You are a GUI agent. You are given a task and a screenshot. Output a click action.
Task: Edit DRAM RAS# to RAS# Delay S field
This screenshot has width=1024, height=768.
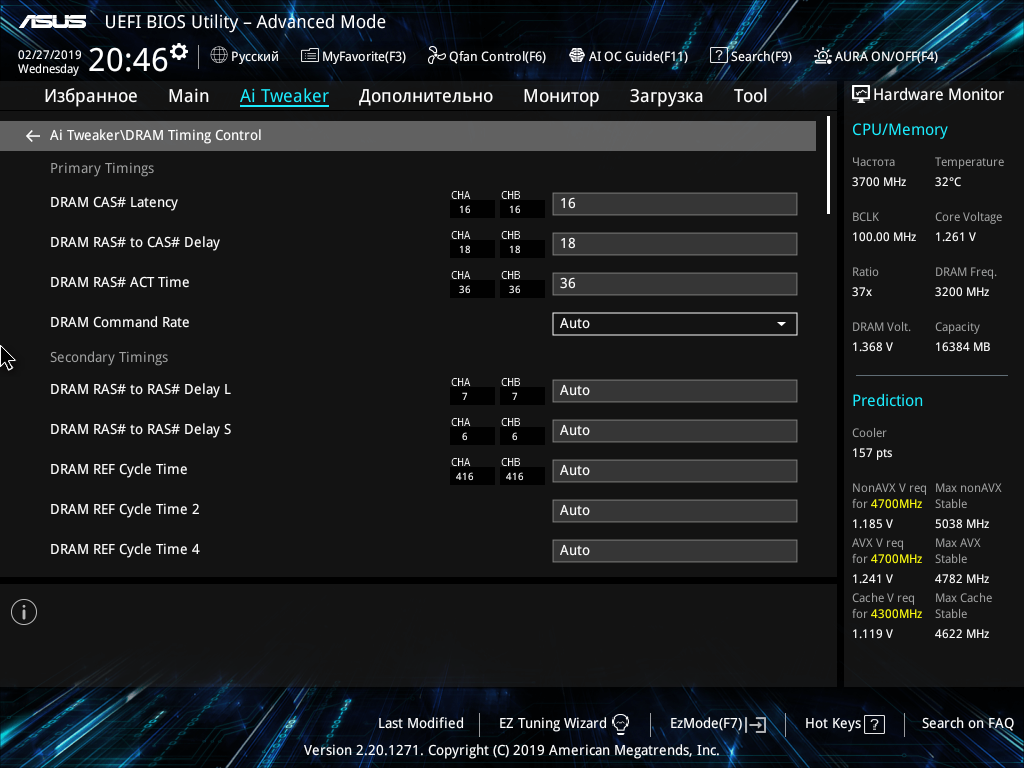tap(675, 431)
